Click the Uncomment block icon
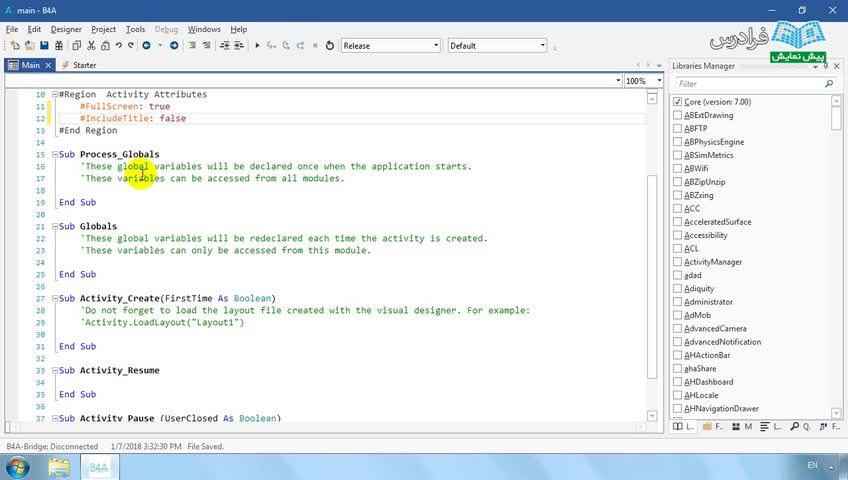Viewport: 848px width, 480px height. coord(207,46)
